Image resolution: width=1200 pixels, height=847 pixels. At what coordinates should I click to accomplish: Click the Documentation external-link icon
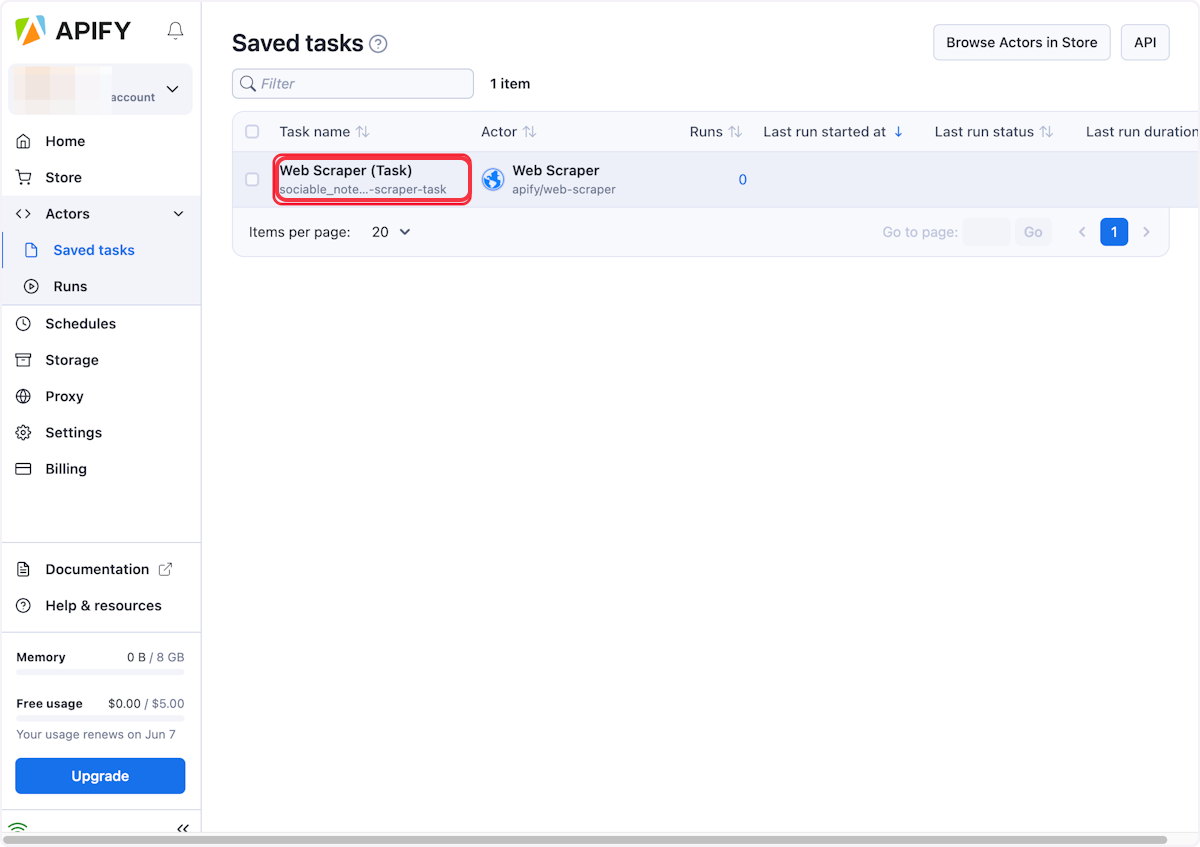[166, 569]
